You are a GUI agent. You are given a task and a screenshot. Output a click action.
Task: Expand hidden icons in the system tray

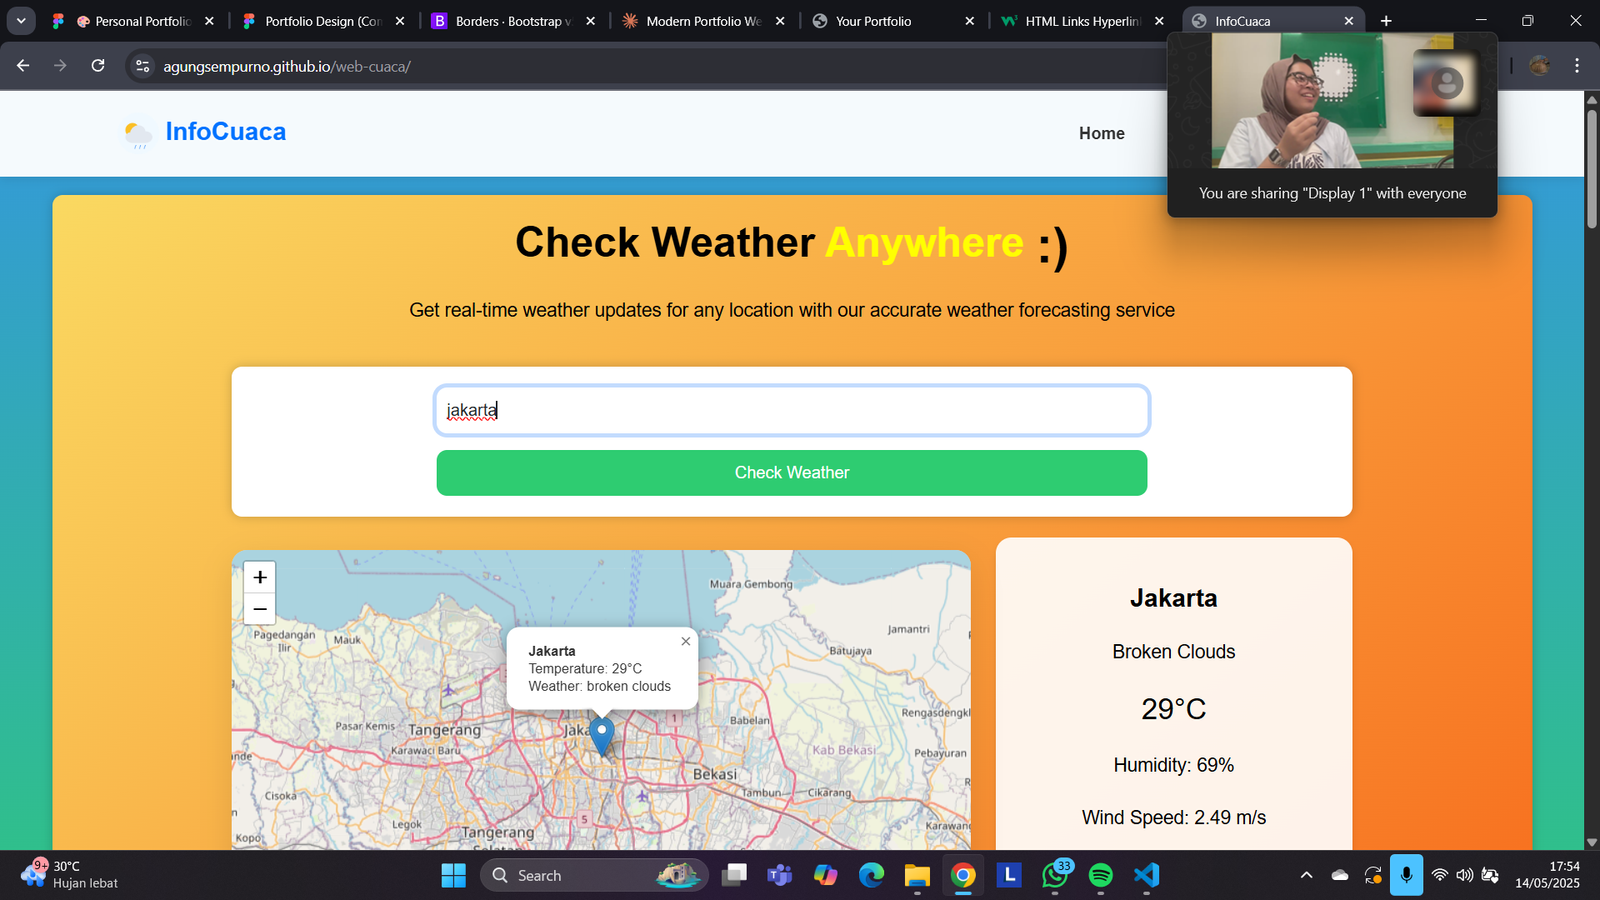1306,874
